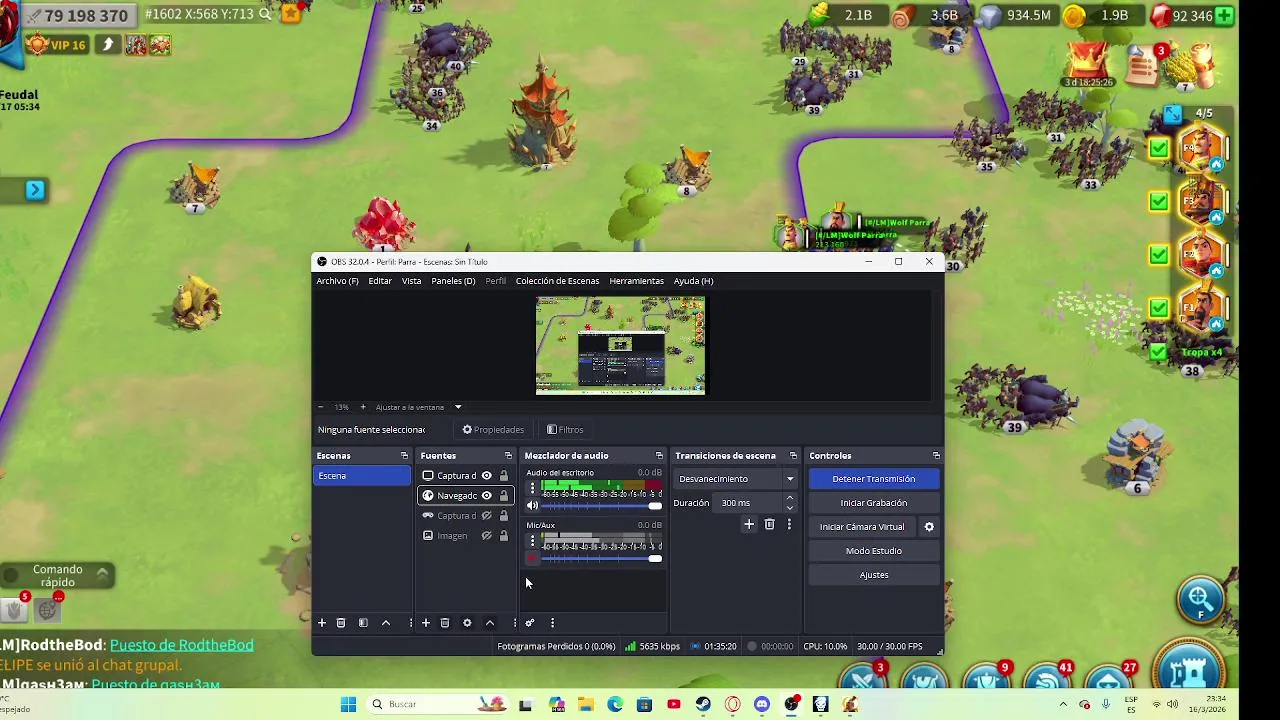
Task: Uncheck the first green troop checkbox
Action: (x=1158, y=149)
